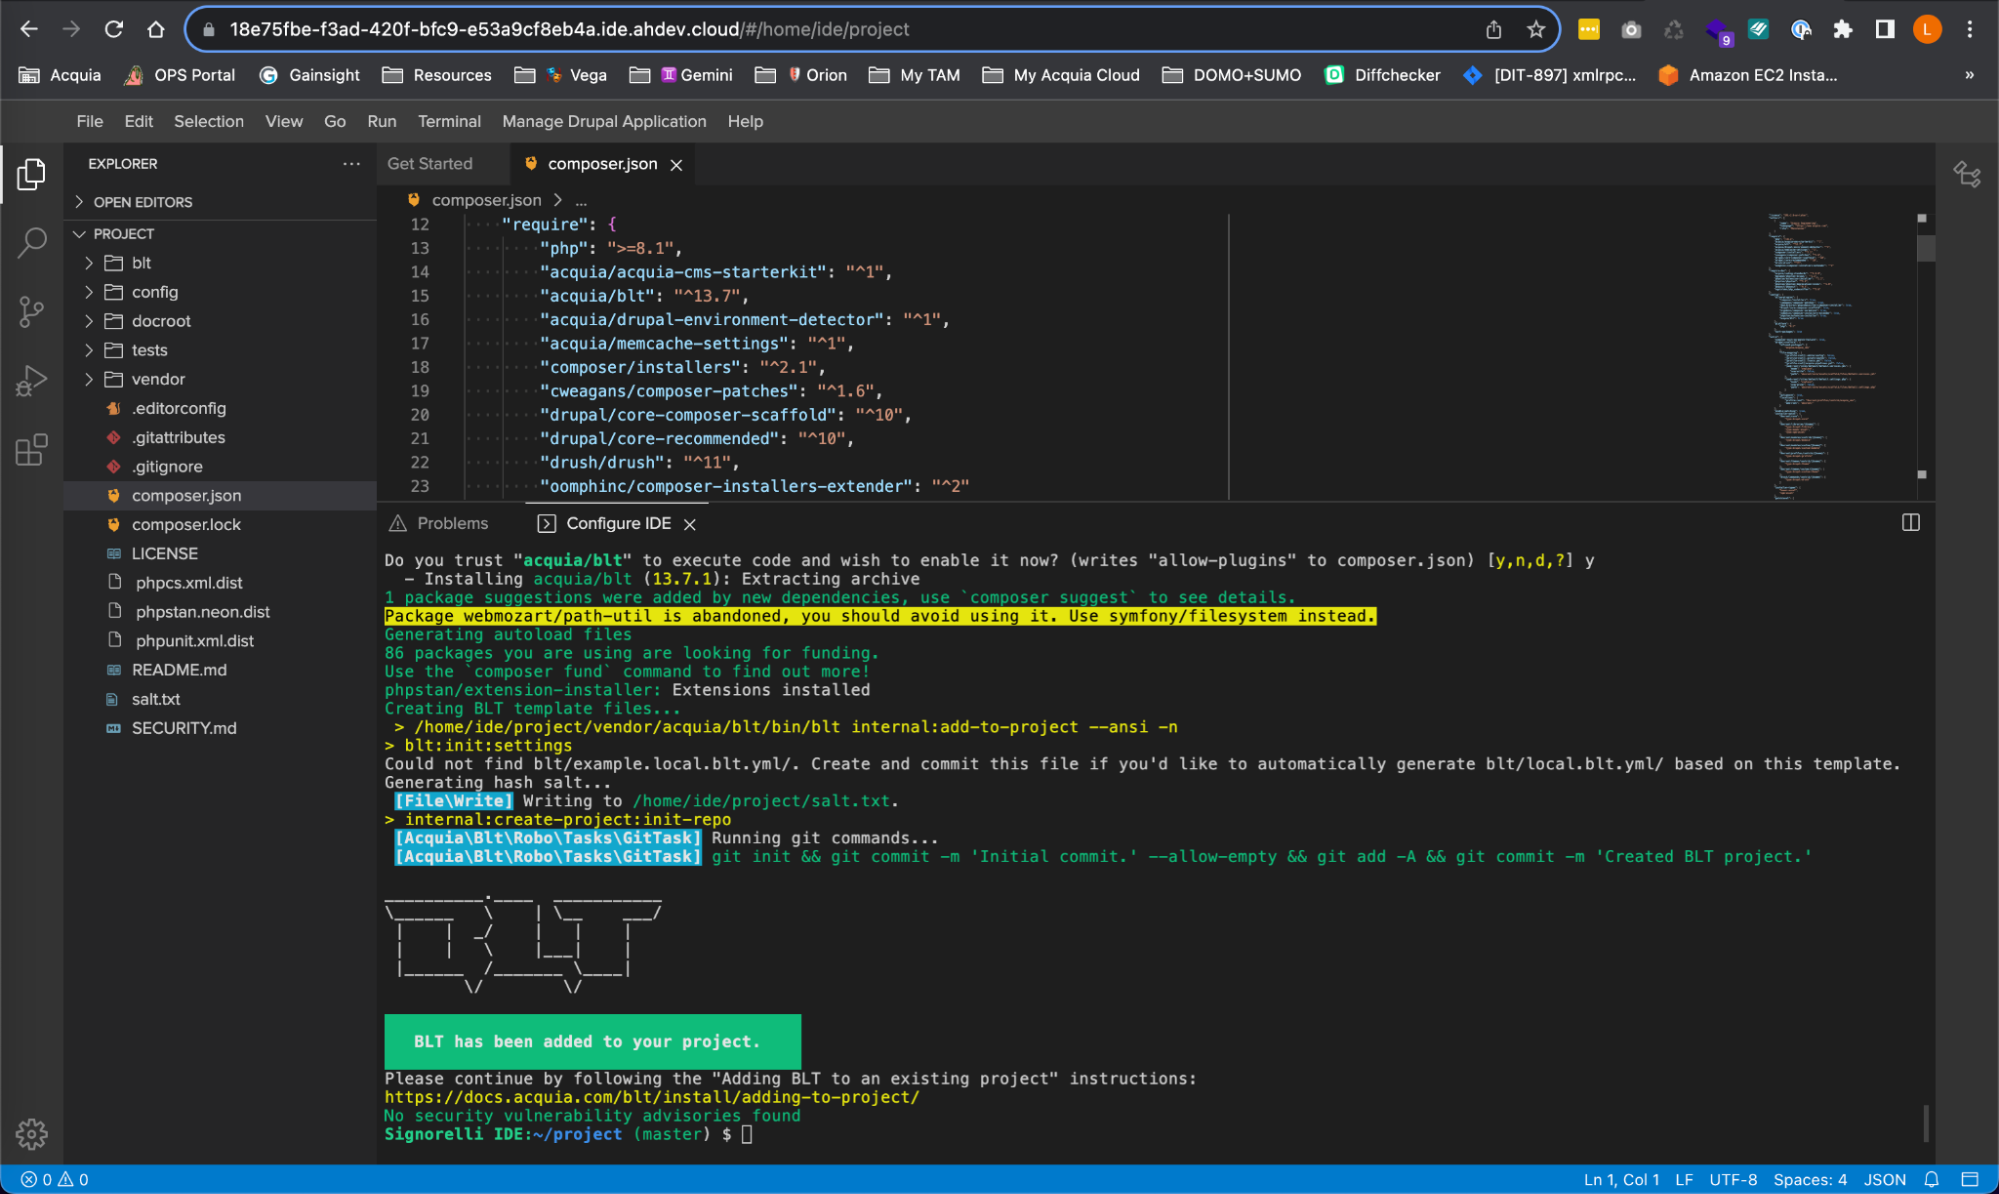Image resolution: width=1999 pixels, height=1194 pixels.
Task: Open the Selection menu
Action: [208, 121]
